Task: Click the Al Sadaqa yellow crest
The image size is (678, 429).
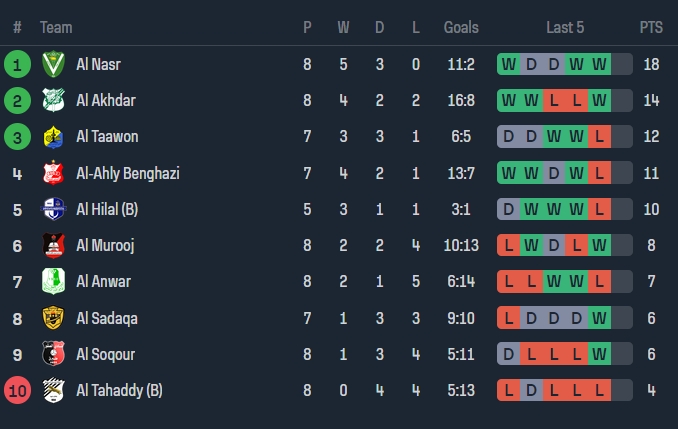Action: (53, 317)
